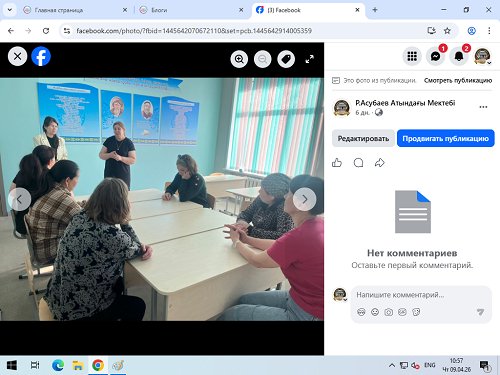Go back to the previous page

click(11, 31)
